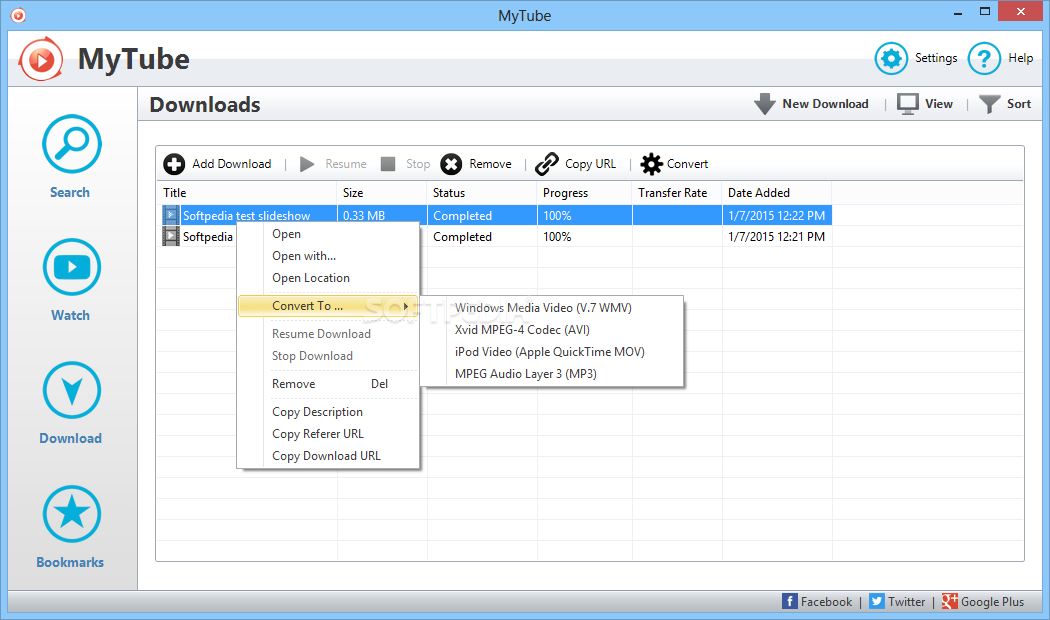Click the New Download label

[x=826, y=104]
